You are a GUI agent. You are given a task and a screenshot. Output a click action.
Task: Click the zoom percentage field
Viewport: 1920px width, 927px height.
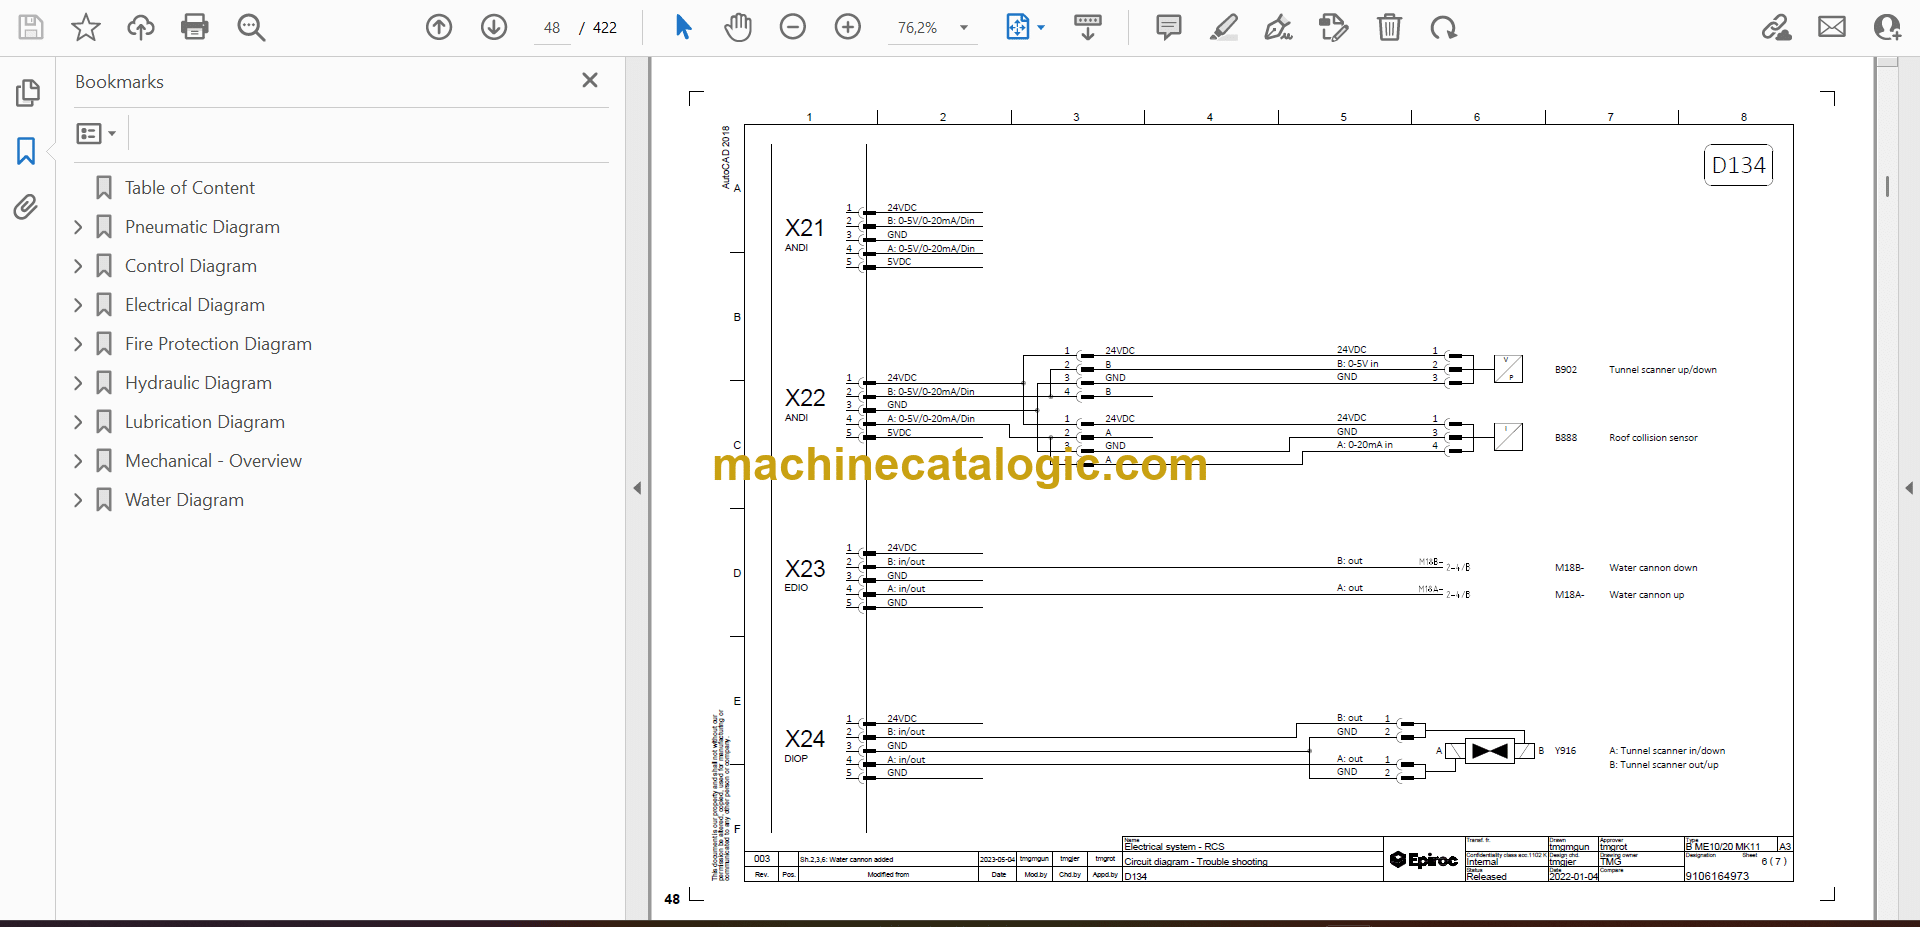click(918, 28)
